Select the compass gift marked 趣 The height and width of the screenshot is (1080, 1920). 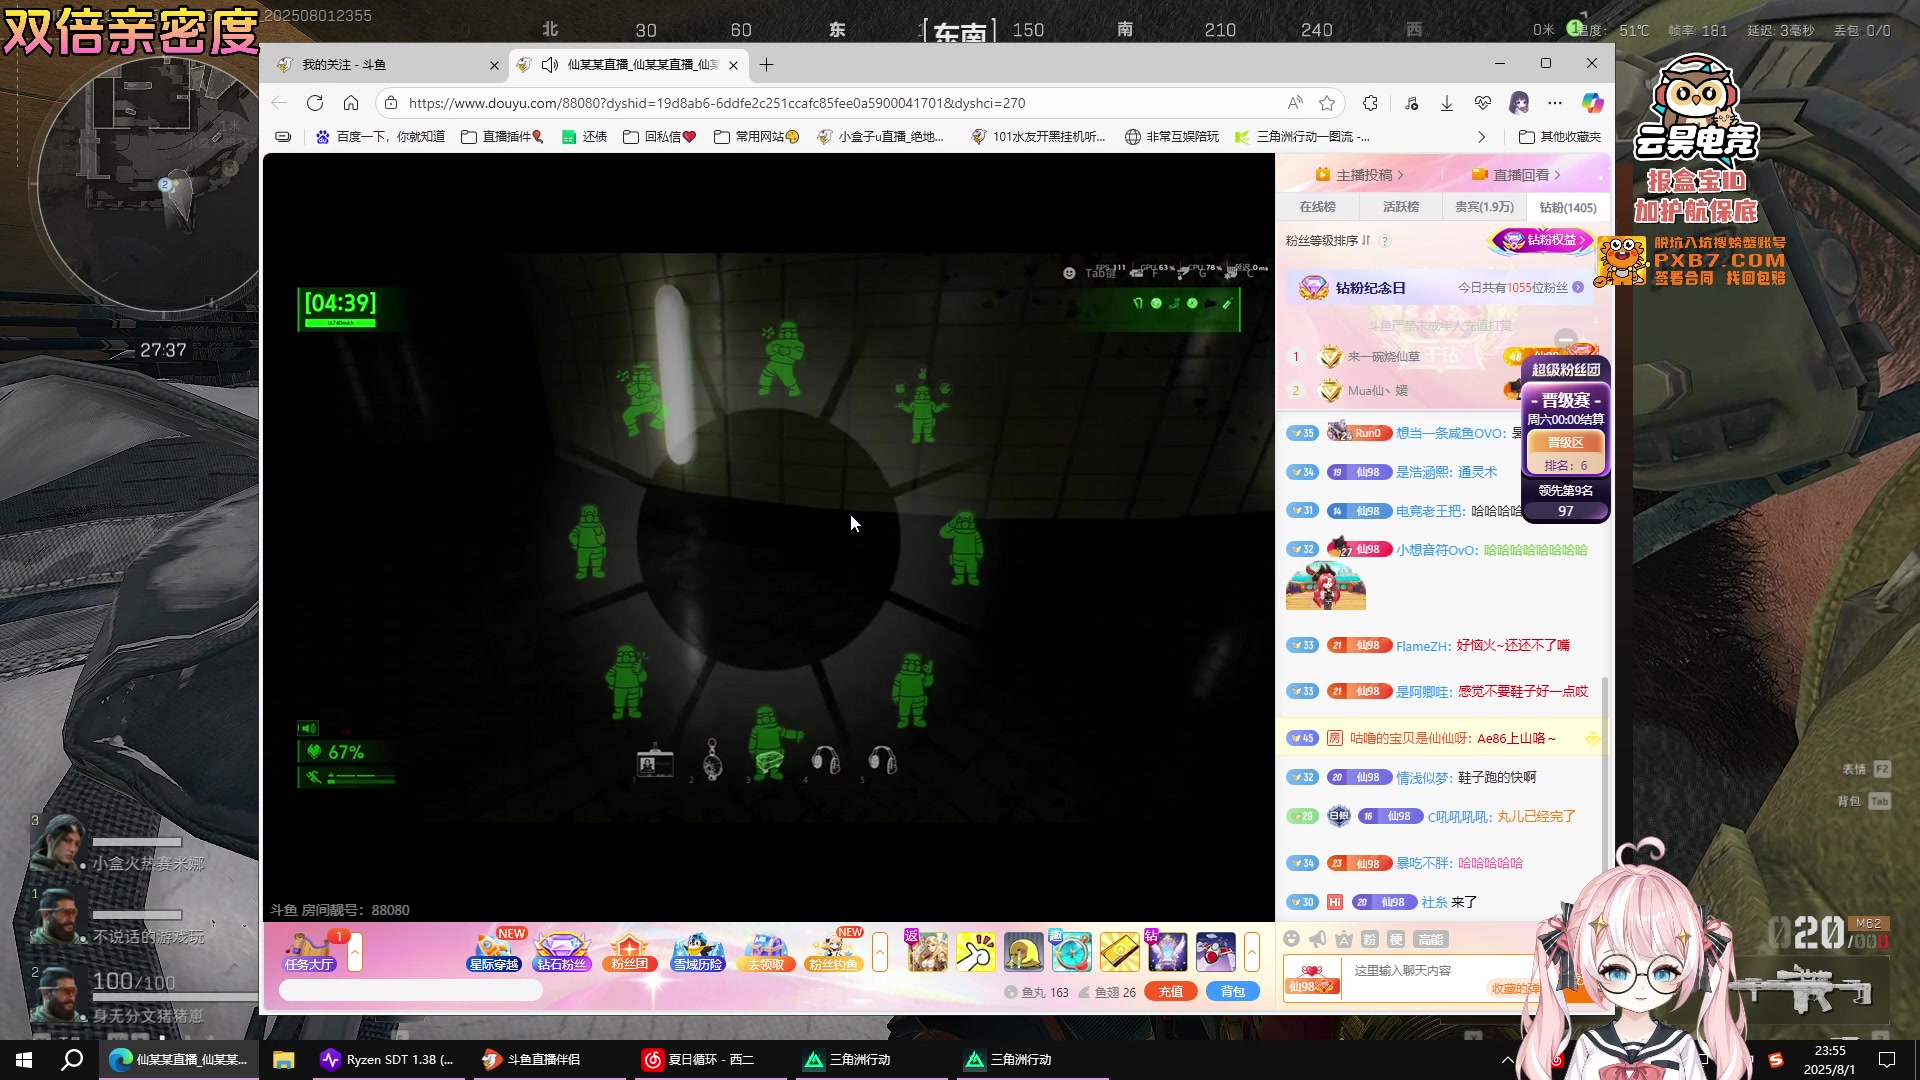[x=1071, y=952]
